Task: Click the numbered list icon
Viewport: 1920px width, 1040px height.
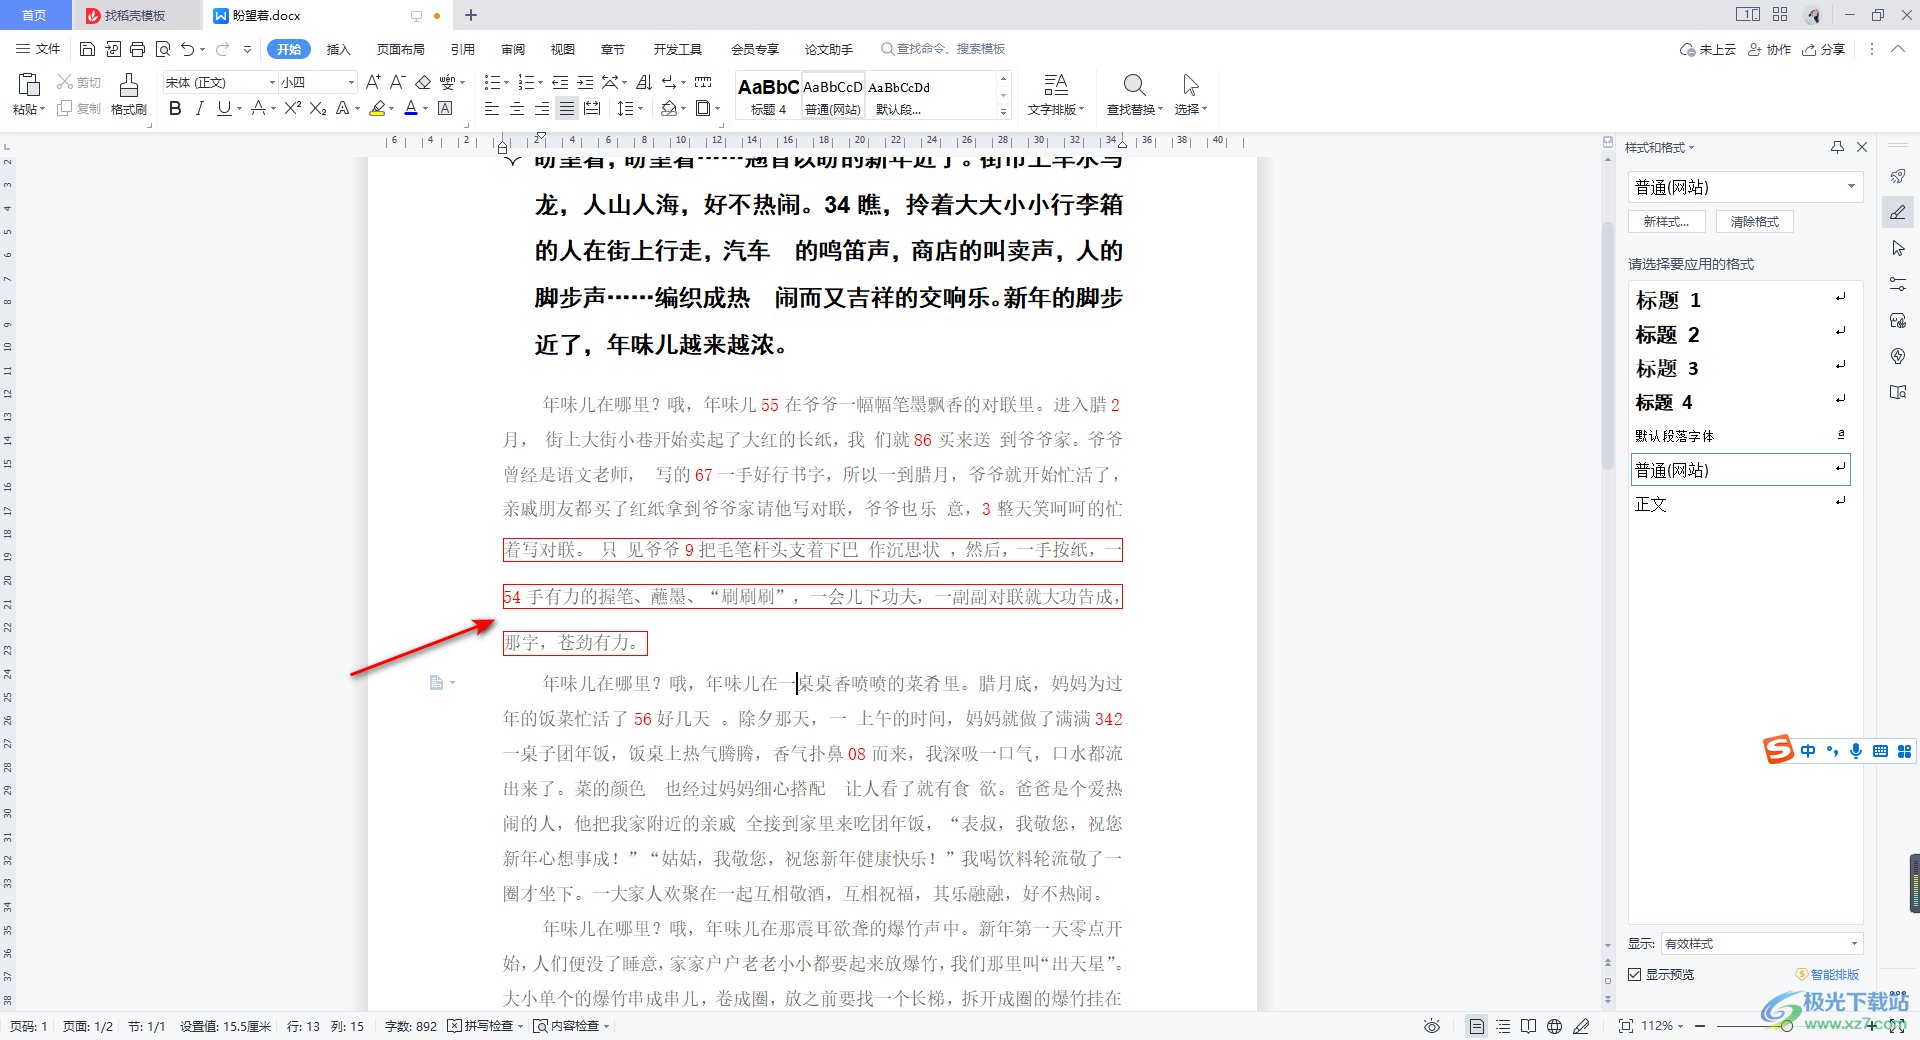Action: click(x=525, y=82)
